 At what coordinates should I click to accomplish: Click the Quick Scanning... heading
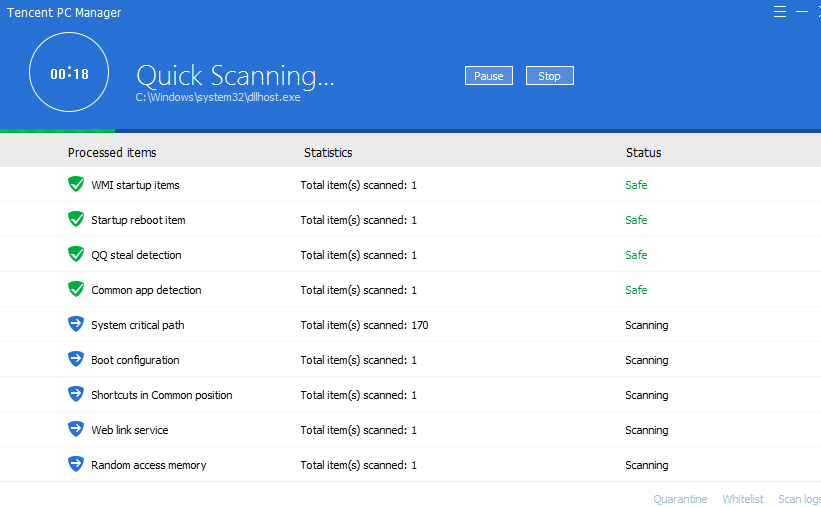pos(235,75)
